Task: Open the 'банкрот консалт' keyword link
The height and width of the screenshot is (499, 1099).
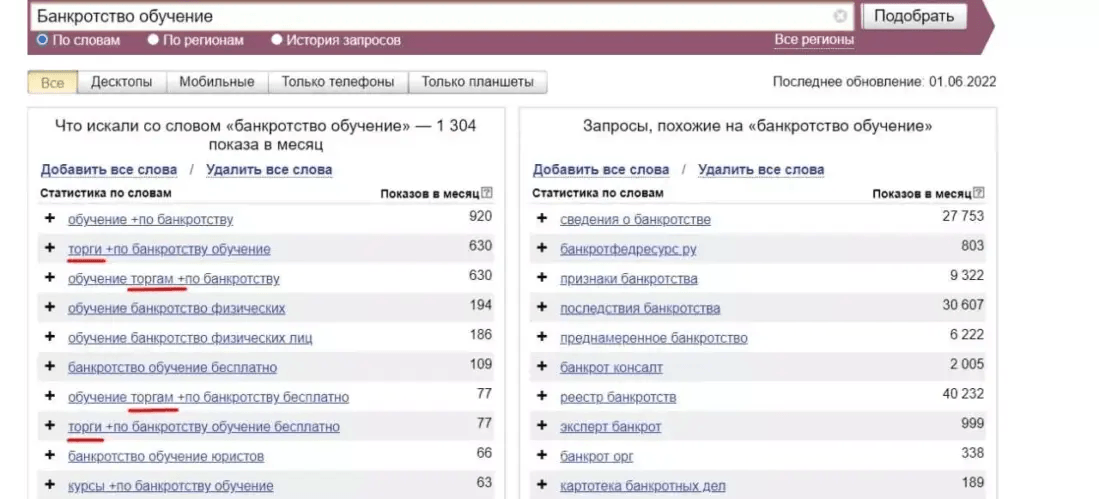Action: pyautogui.click(x=611, y=367)
